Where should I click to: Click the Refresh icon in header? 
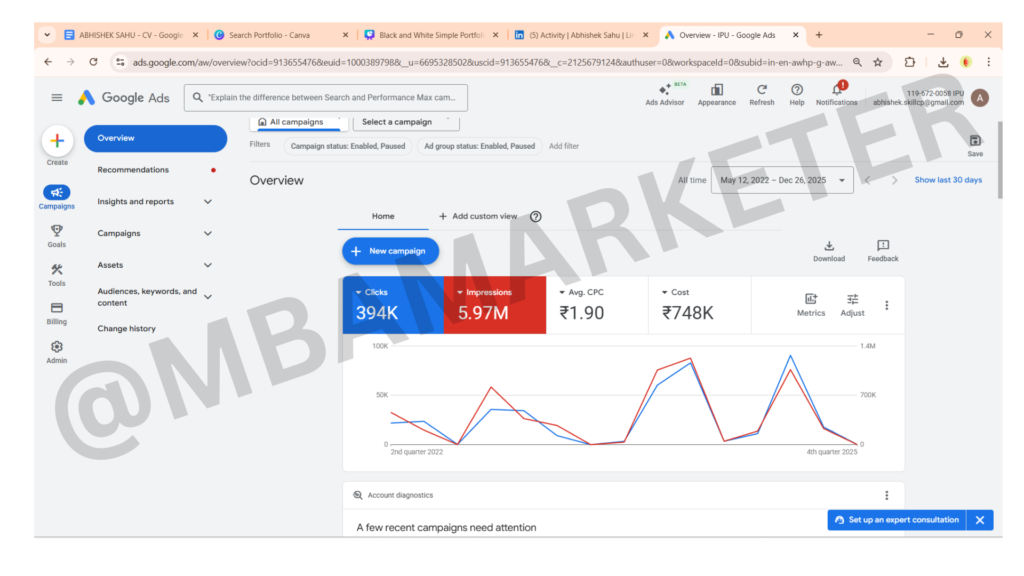(761, 90)
